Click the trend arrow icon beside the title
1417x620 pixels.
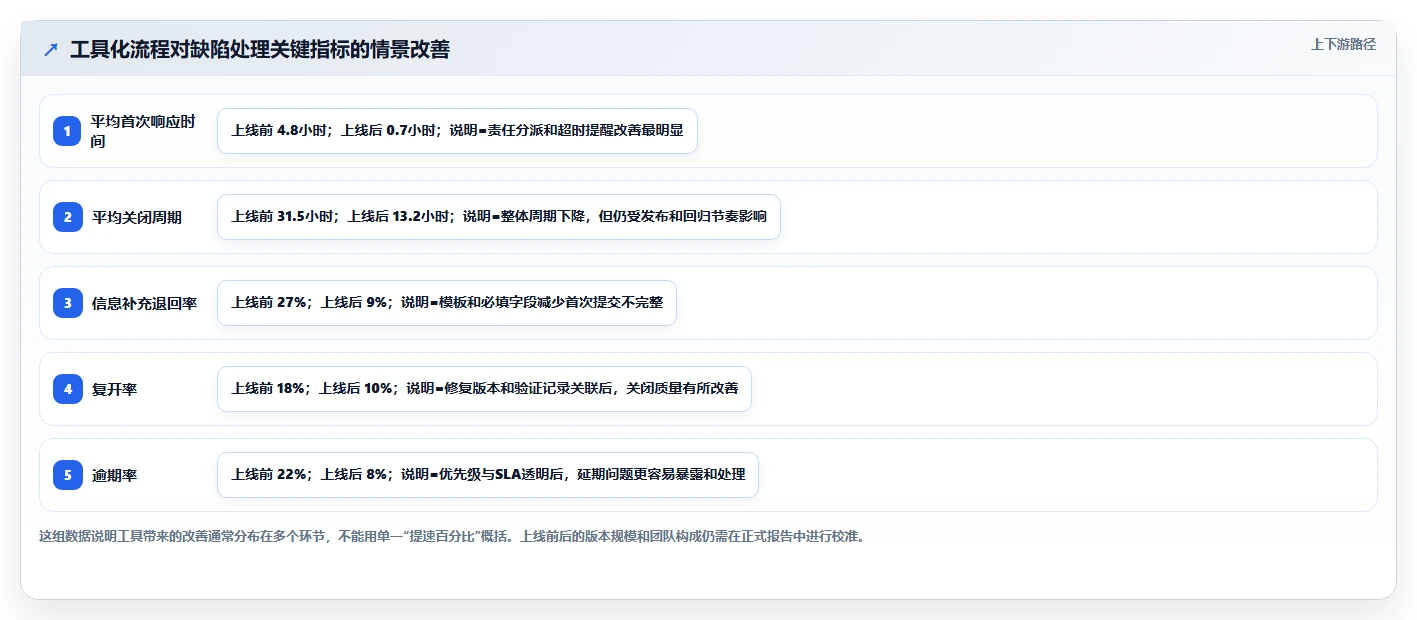51,50
